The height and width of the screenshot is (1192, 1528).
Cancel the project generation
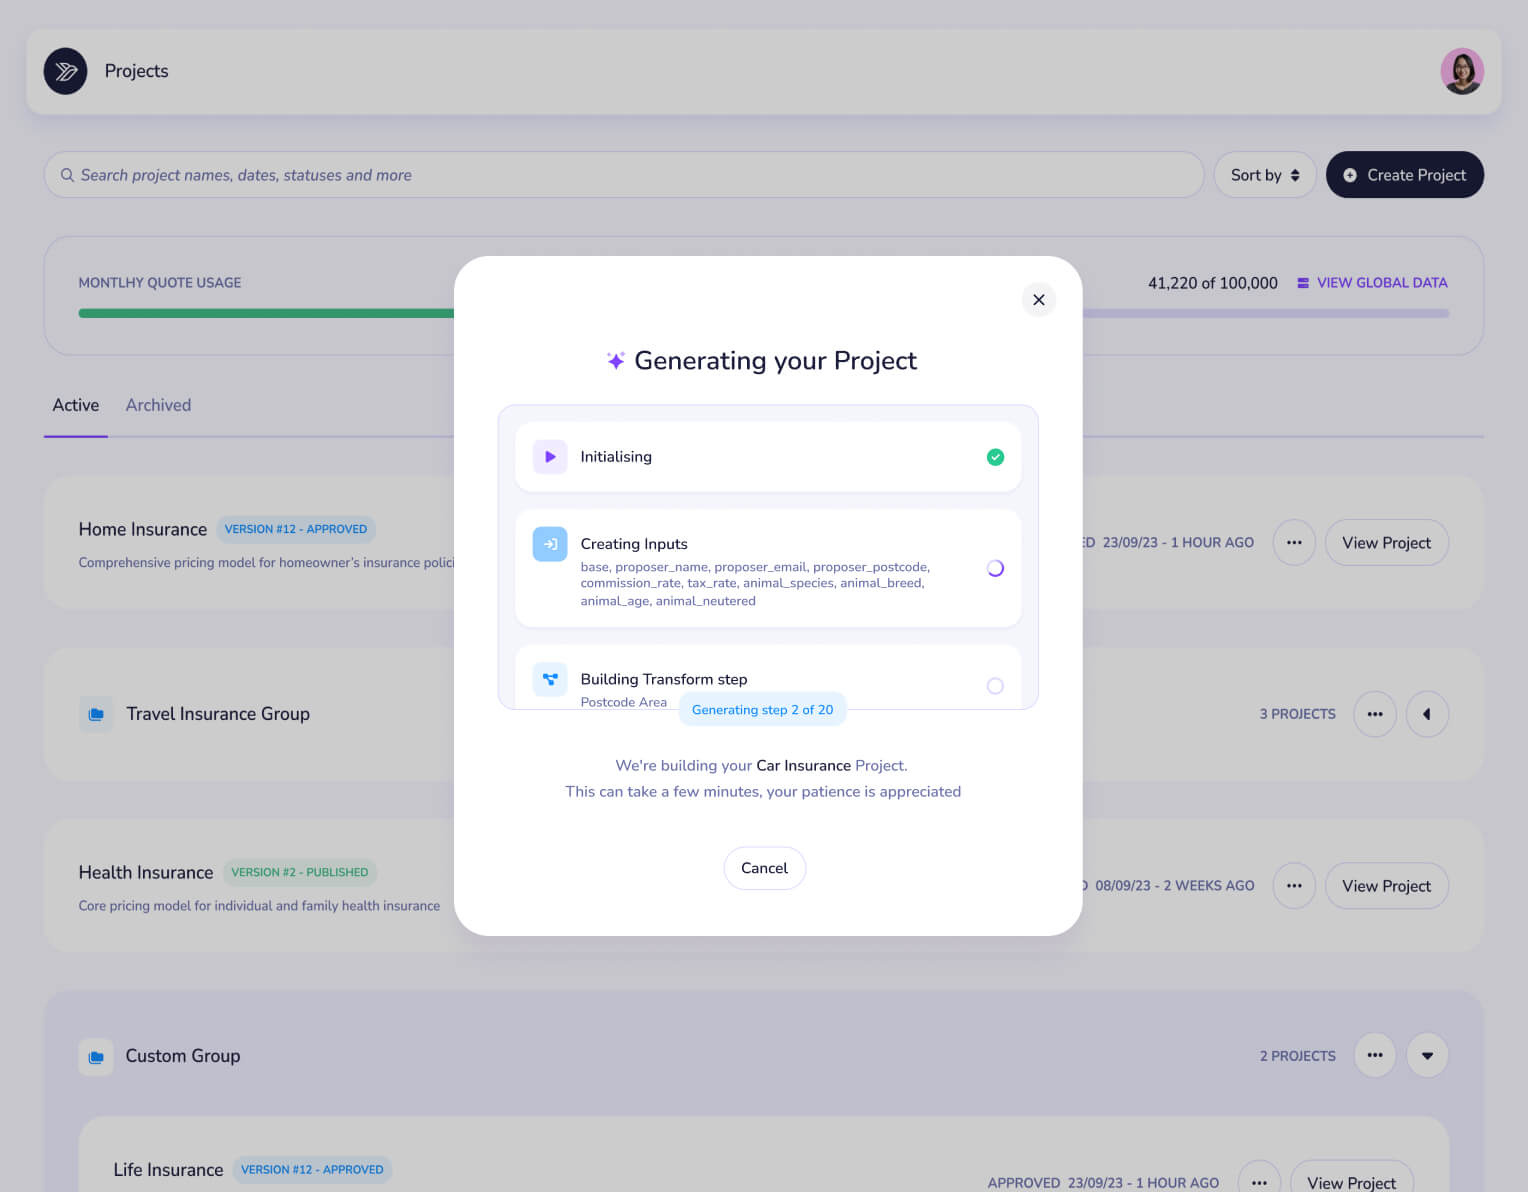[x=764, y=868]
